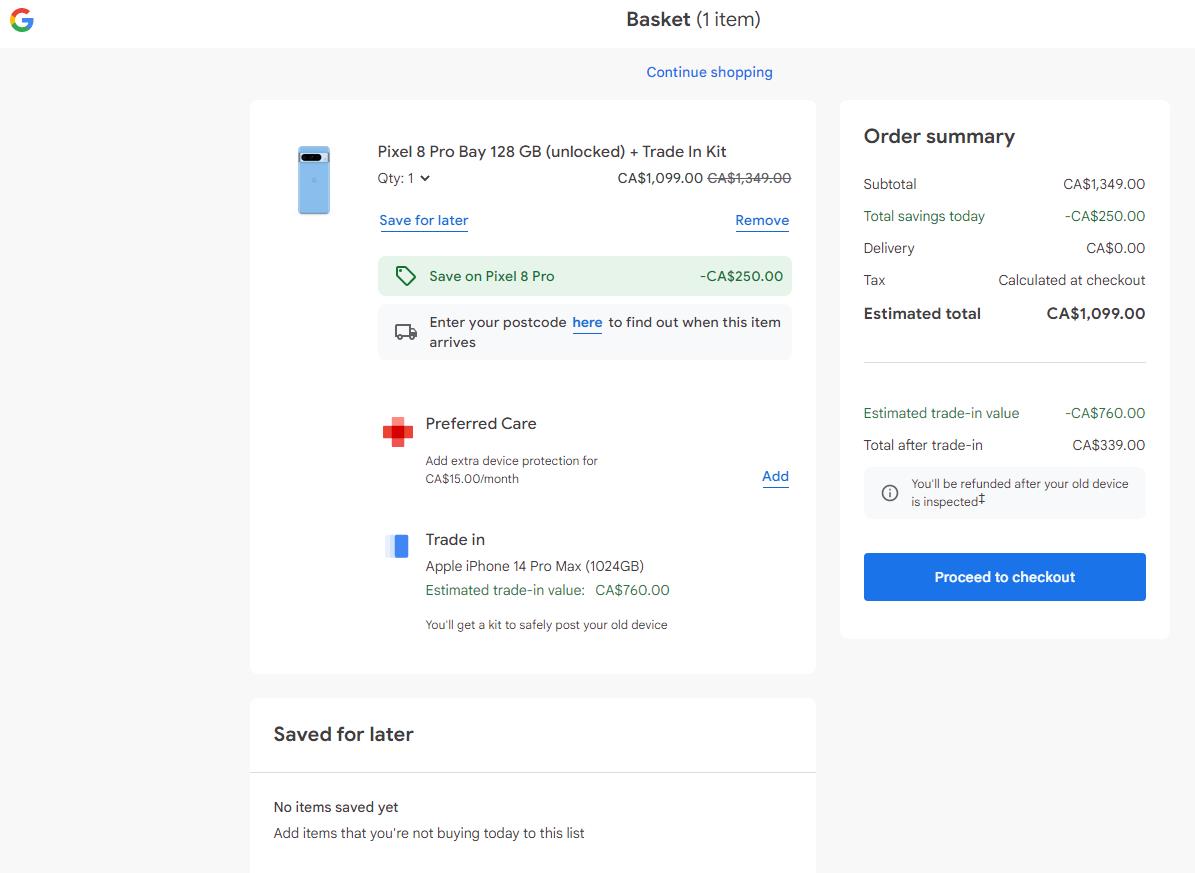Click the -CA$760.00 trade-in amount
Screen dimensions: 1195x873
coord(1105,413)
